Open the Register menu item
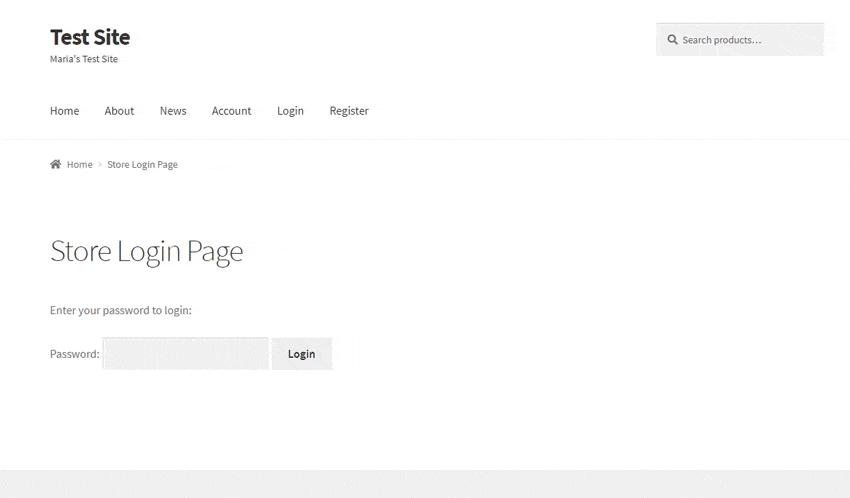This screenshot has width=850, height=498. 349,111
